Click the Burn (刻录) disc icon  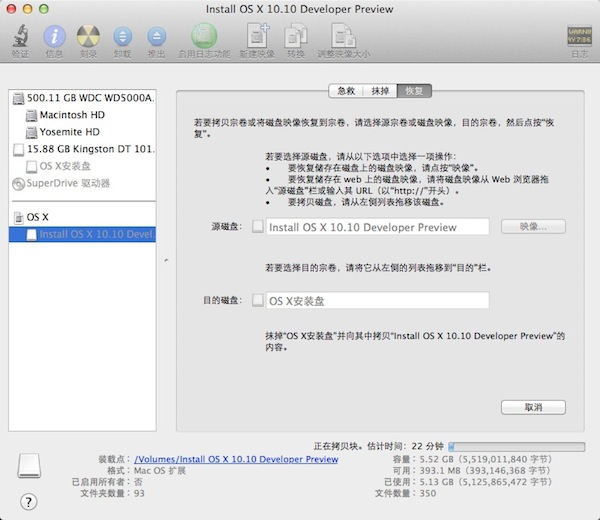pyautogui.click(x=88, y=36)
